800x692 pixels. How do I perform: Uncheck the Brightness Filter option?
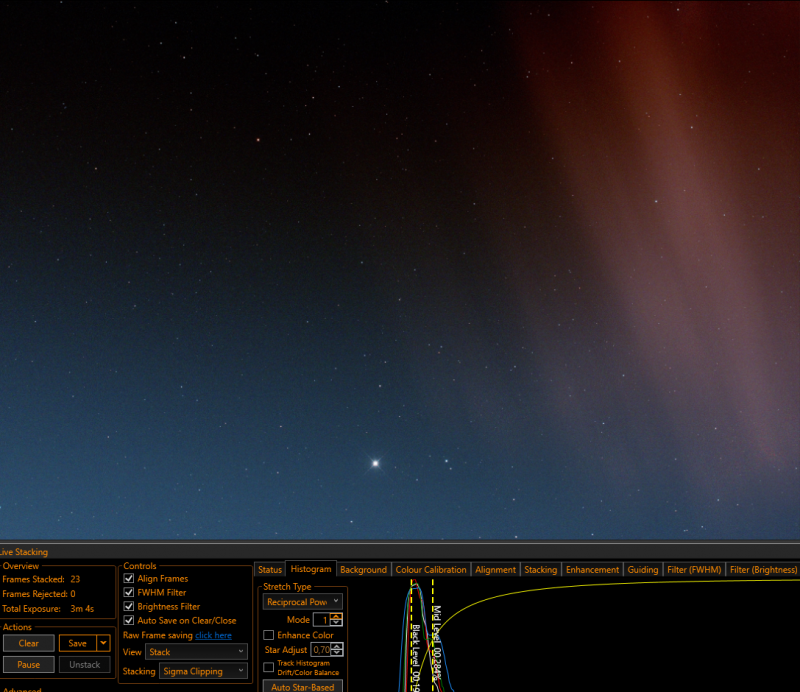click(x=129, y=606)
